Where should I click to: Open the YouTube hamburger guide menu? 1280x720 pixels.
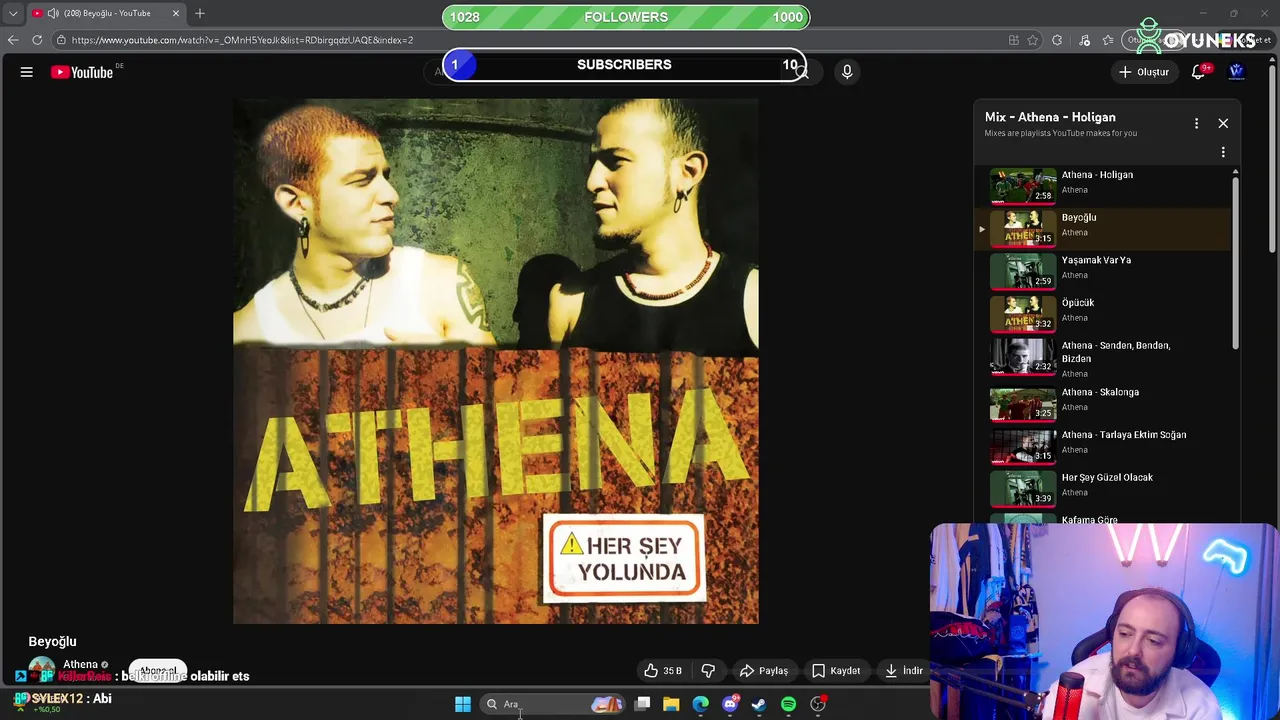tap(27, 72)
